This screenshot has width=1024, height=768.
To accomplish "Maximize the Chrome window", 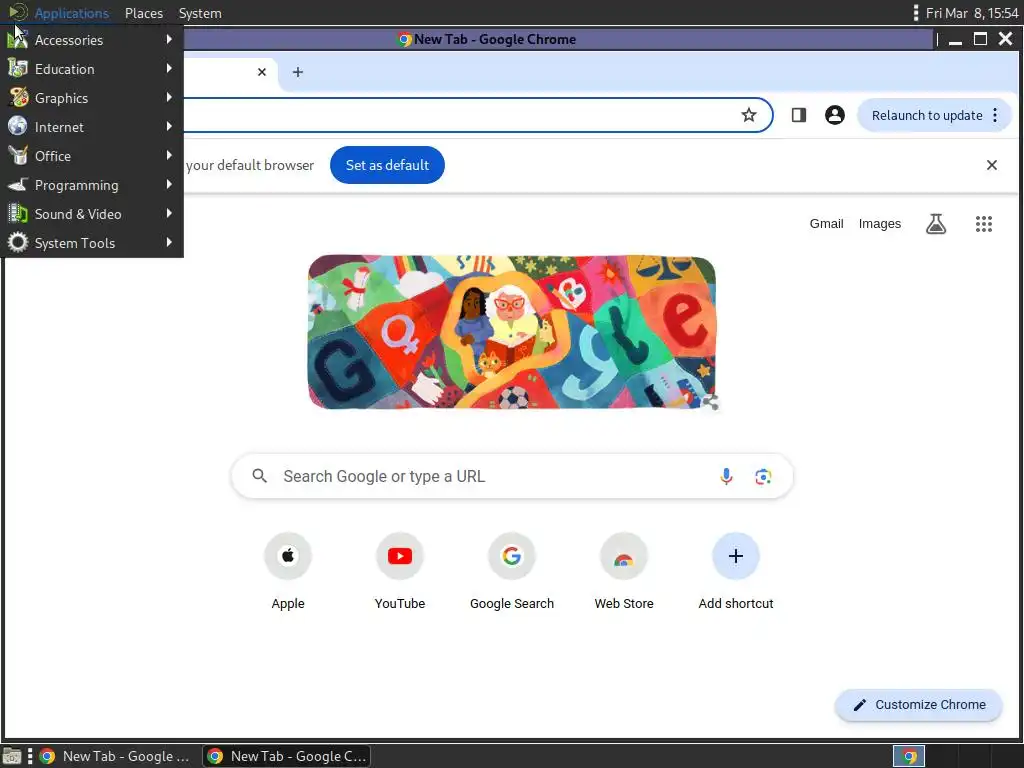I will point(980,39).
